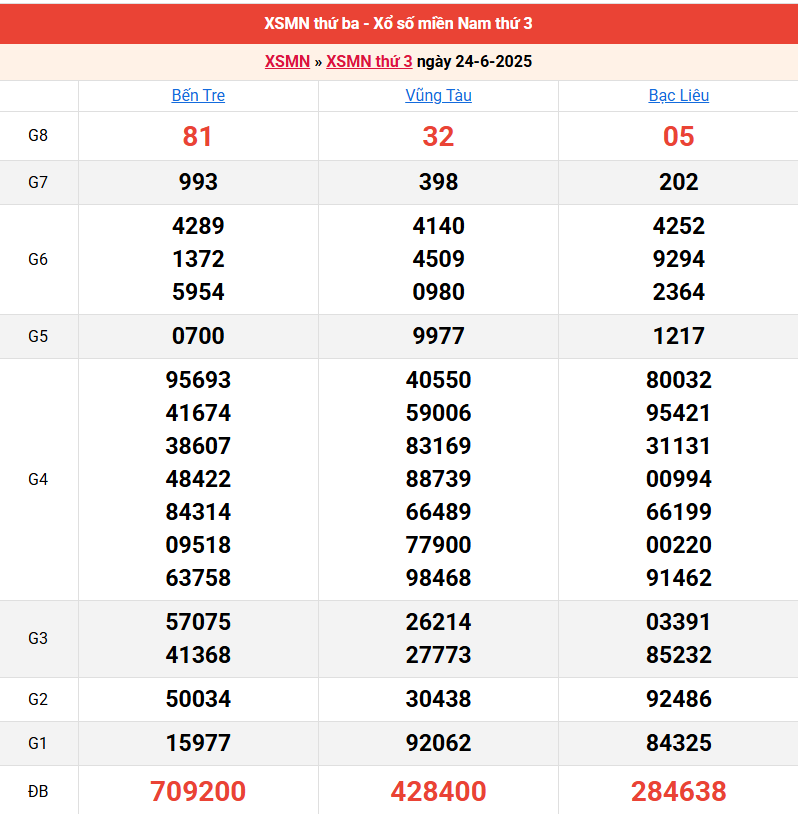Click the G6 number 5954
This screenshot has height=814, width=798.
(x=198, y=292)
